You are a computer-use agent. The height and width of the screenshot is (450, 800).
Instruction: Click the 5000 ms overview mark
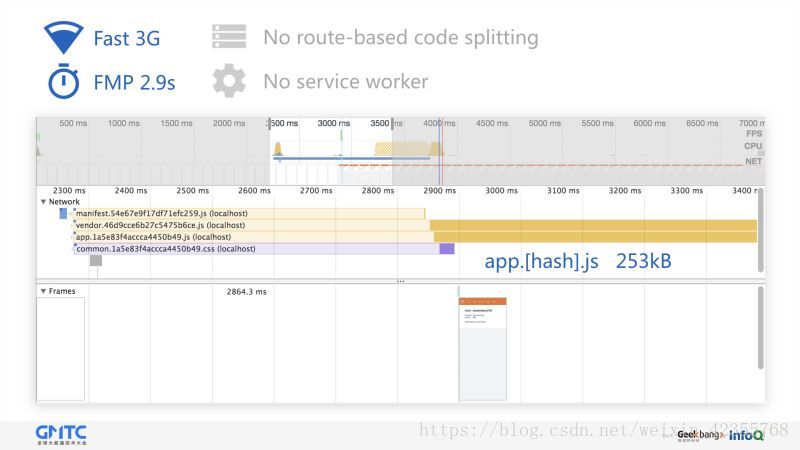tap(544, 123)
